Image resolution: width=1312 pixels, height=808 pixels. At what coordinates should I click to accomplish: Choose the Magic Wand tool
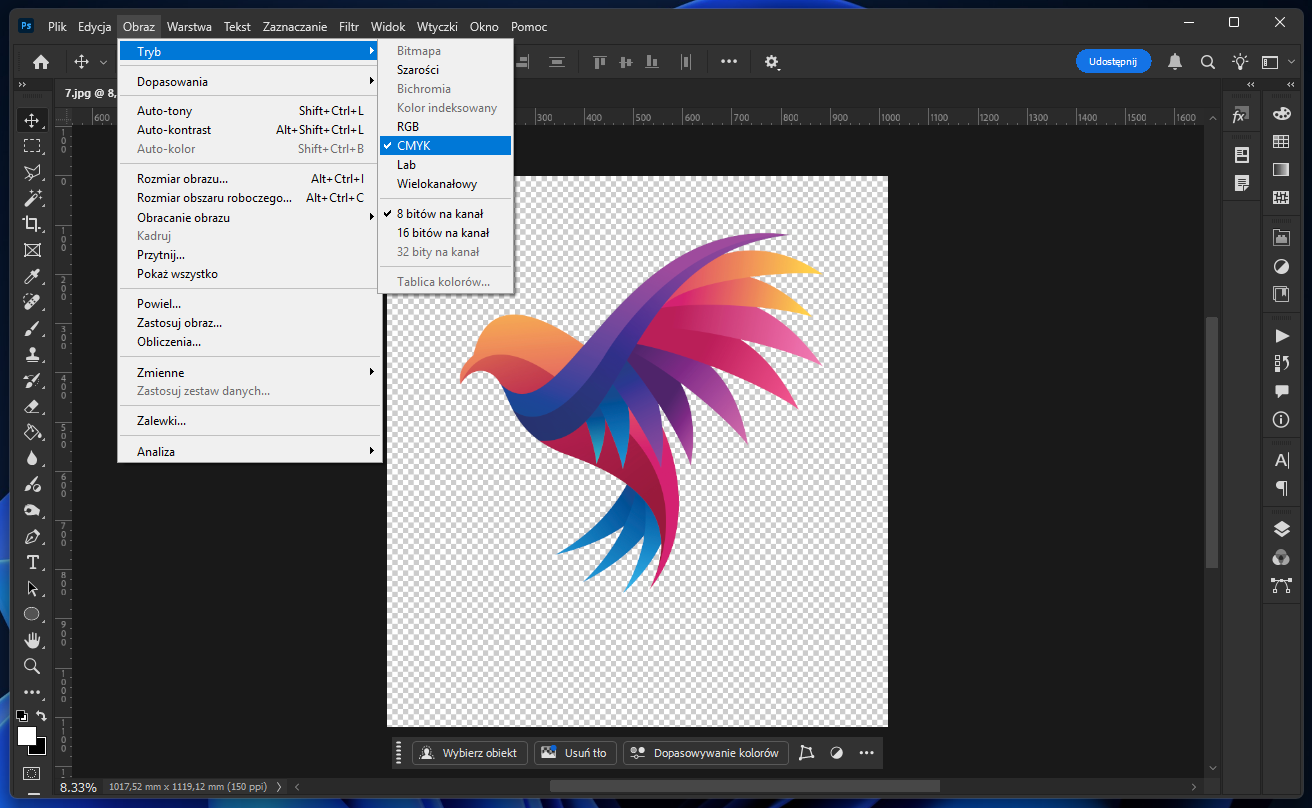(32, 198)
